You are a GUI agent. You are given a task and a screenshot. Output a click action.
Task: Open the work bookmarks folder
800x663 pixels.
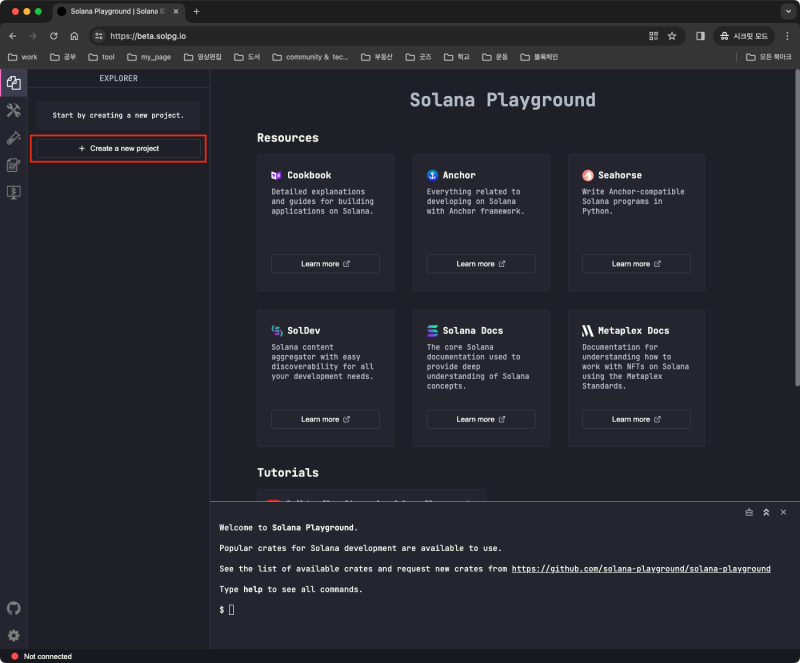23,57
